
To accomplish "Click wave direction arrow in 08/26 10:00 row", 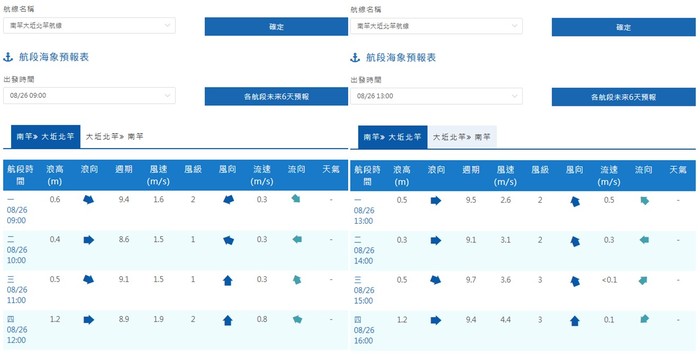I will click(88, 240).
